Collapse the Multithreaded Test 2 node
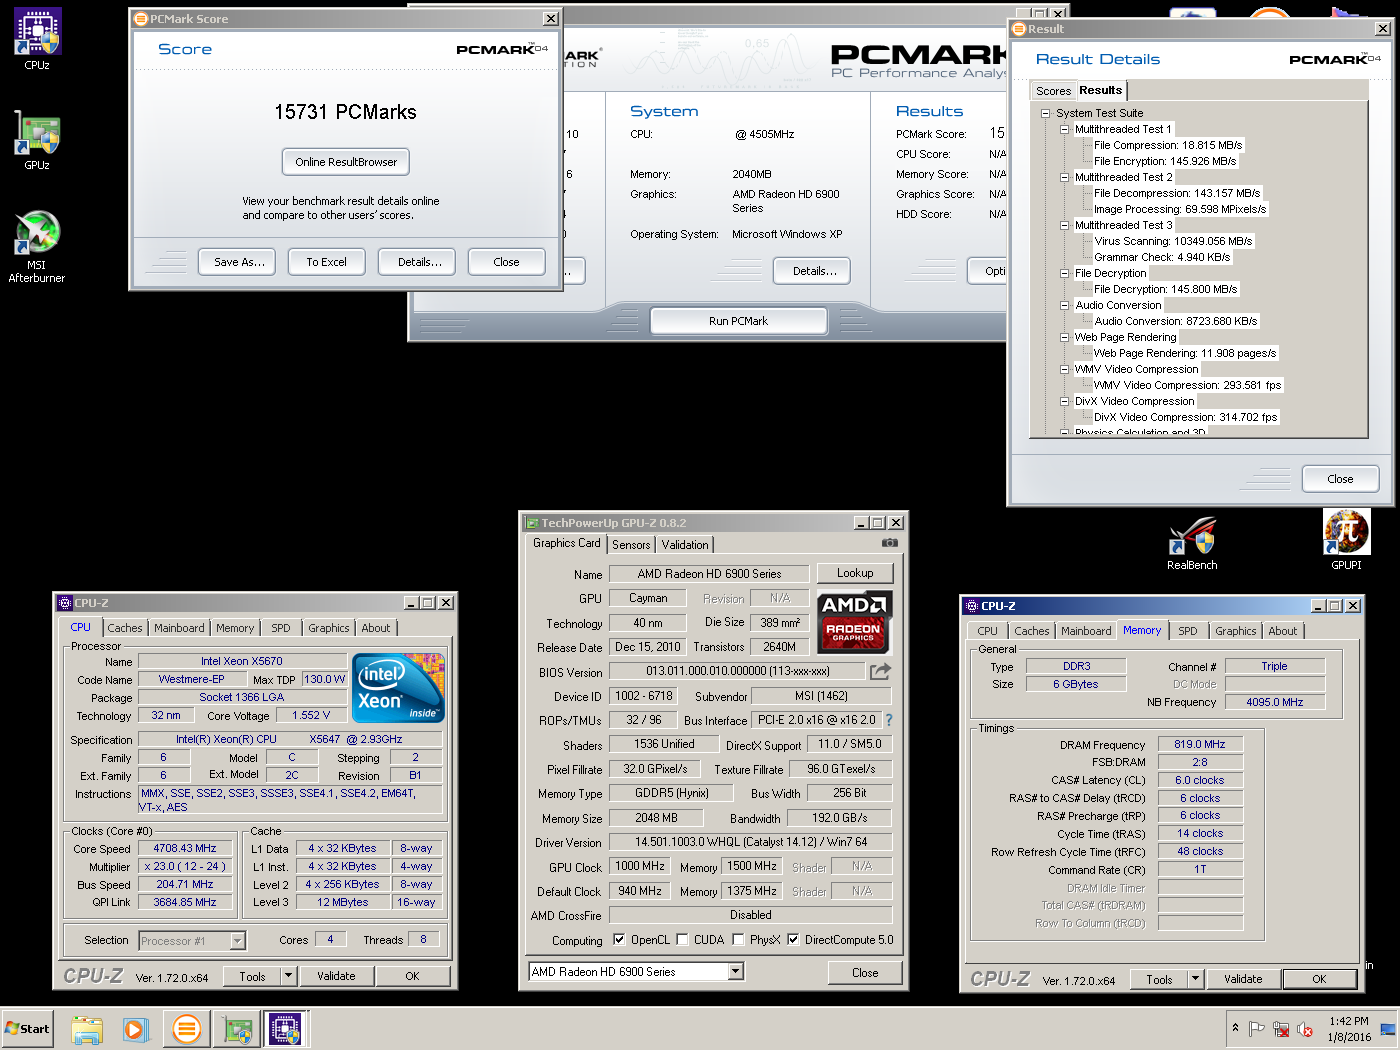The width and height of the screenshot is (1400, 1050). 1065,178
